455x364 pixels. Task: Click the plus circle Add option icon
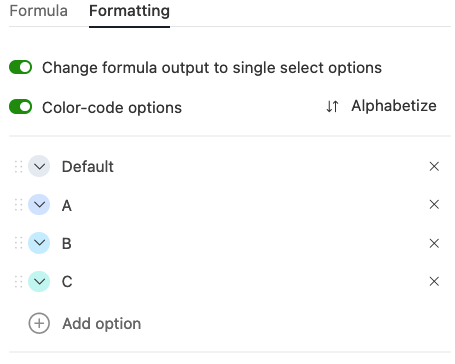(39, 323)
